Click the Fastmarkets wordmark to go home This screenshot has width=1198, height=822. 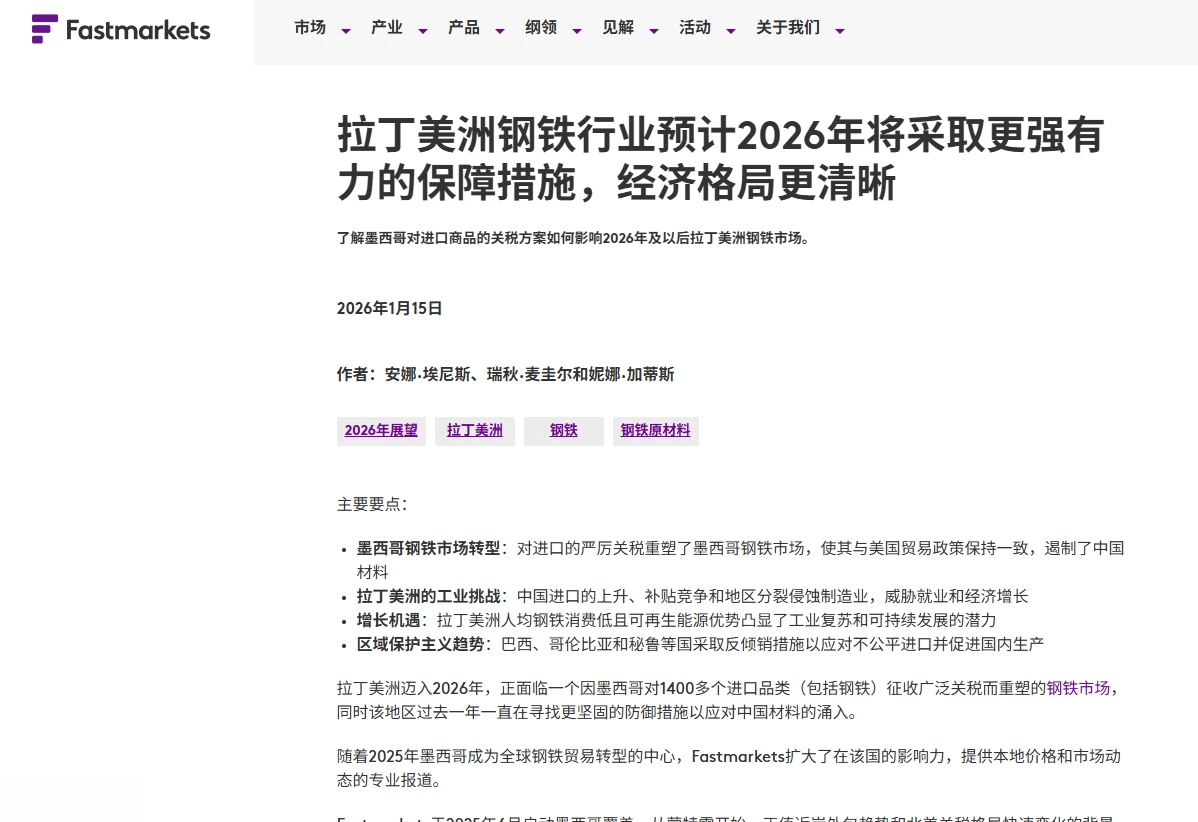137,30
